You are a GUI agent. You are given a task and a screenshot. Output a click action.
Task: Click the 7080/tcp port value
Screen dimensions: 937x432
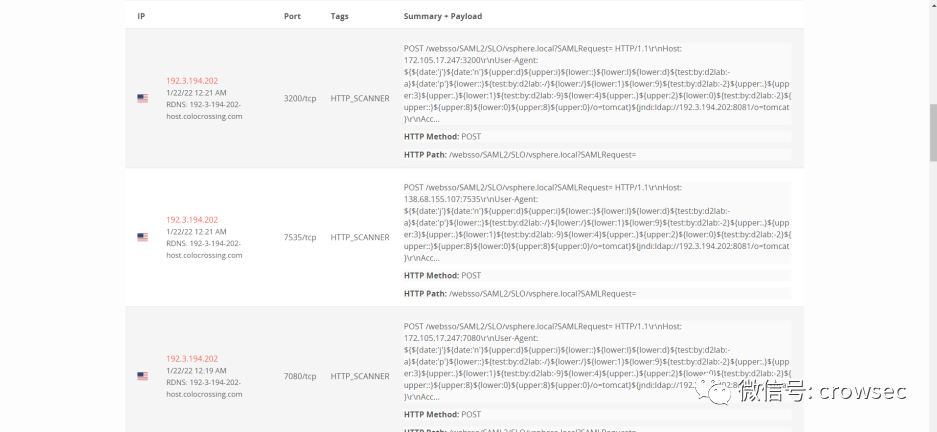tap(300, 376)
